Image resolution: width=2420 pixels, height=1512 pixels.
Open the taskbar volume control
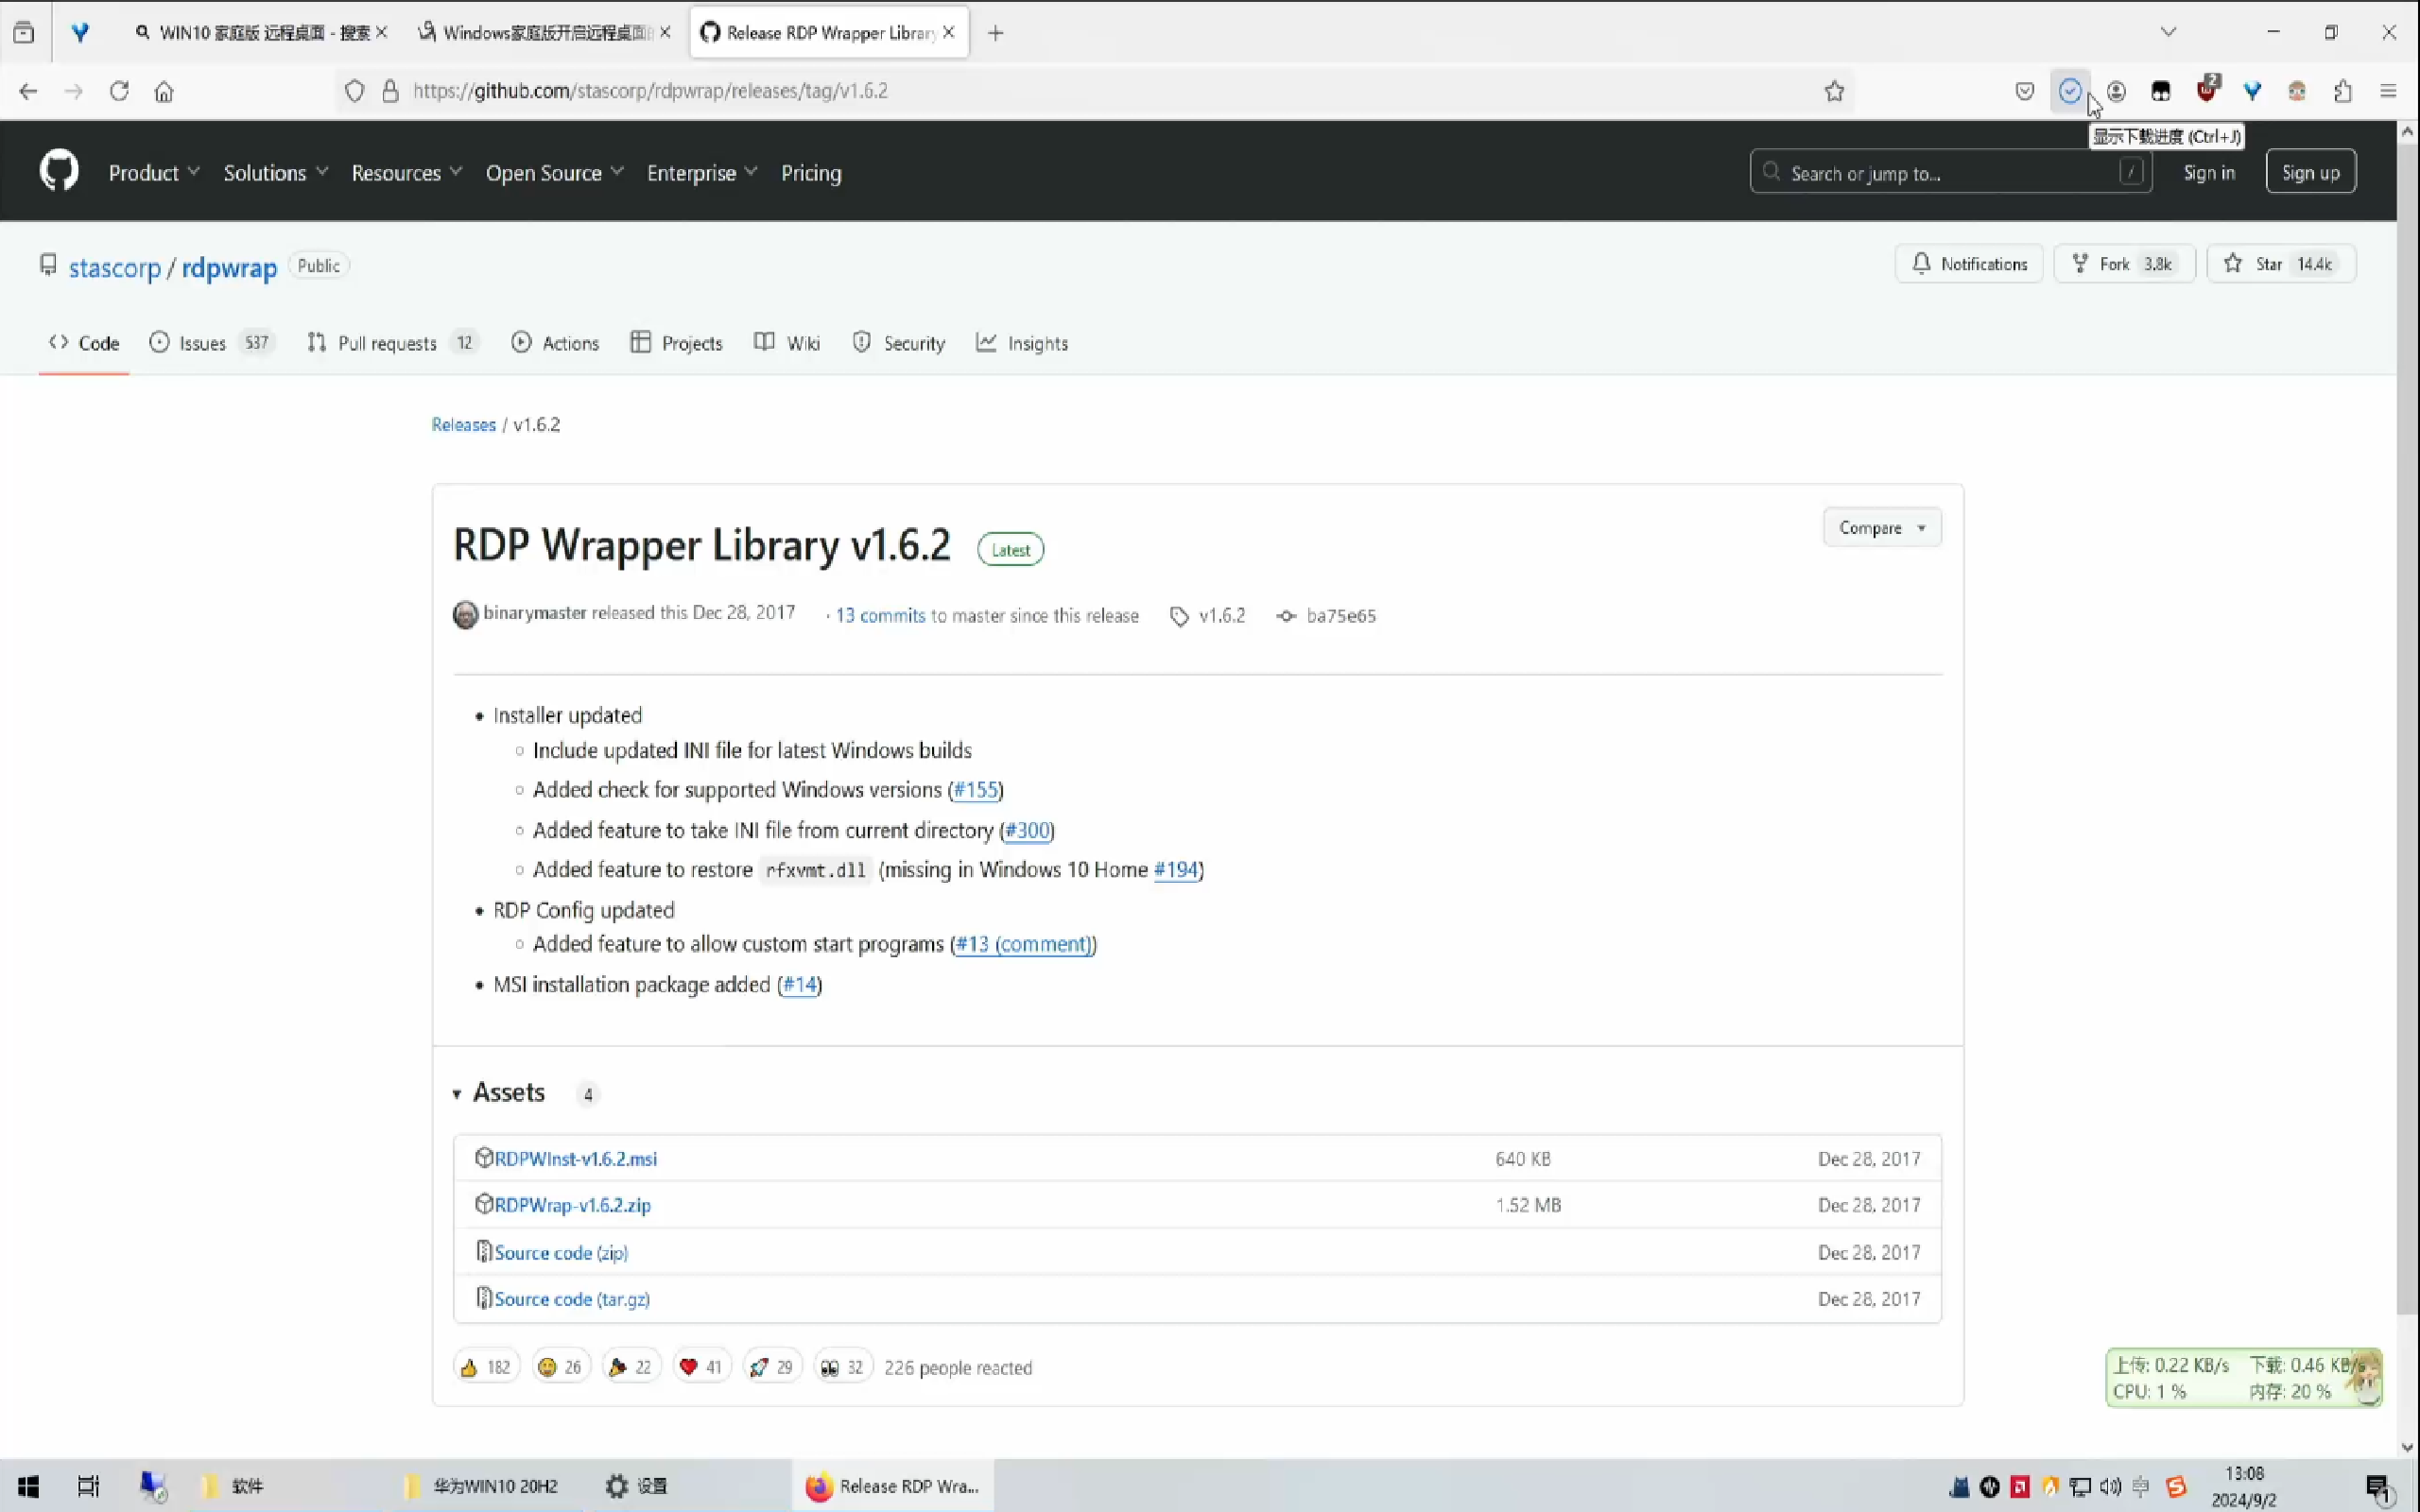click(2110, 1486)
